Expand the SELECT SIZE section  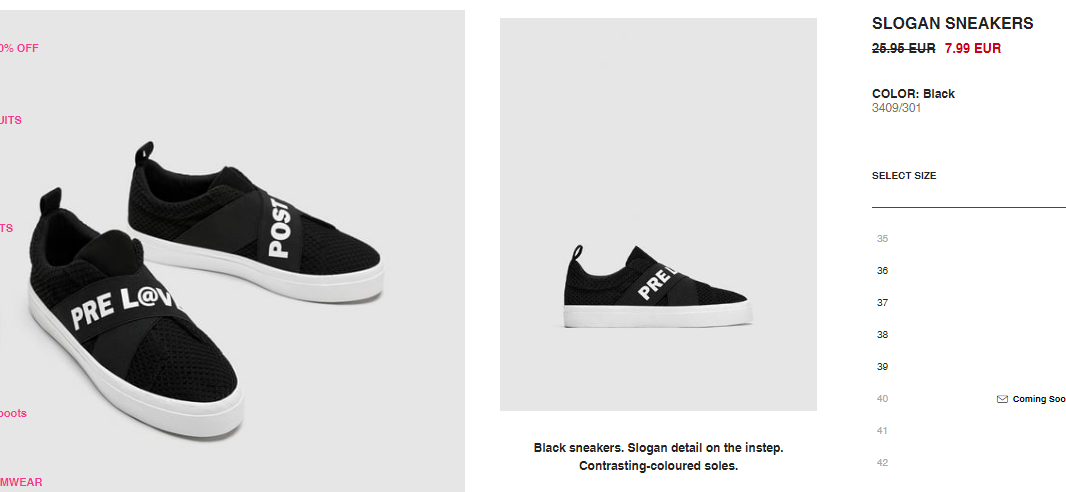coord(904,175)
